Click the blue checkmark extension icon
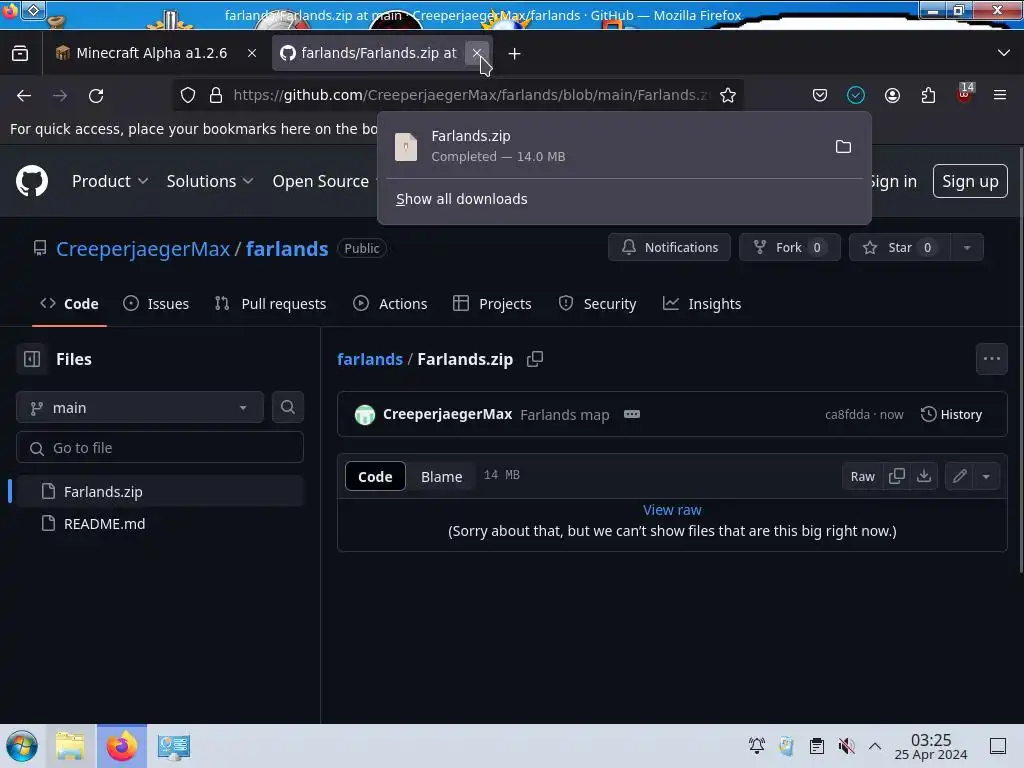Viewport: 1024px width, 768px height. point(856,95)
